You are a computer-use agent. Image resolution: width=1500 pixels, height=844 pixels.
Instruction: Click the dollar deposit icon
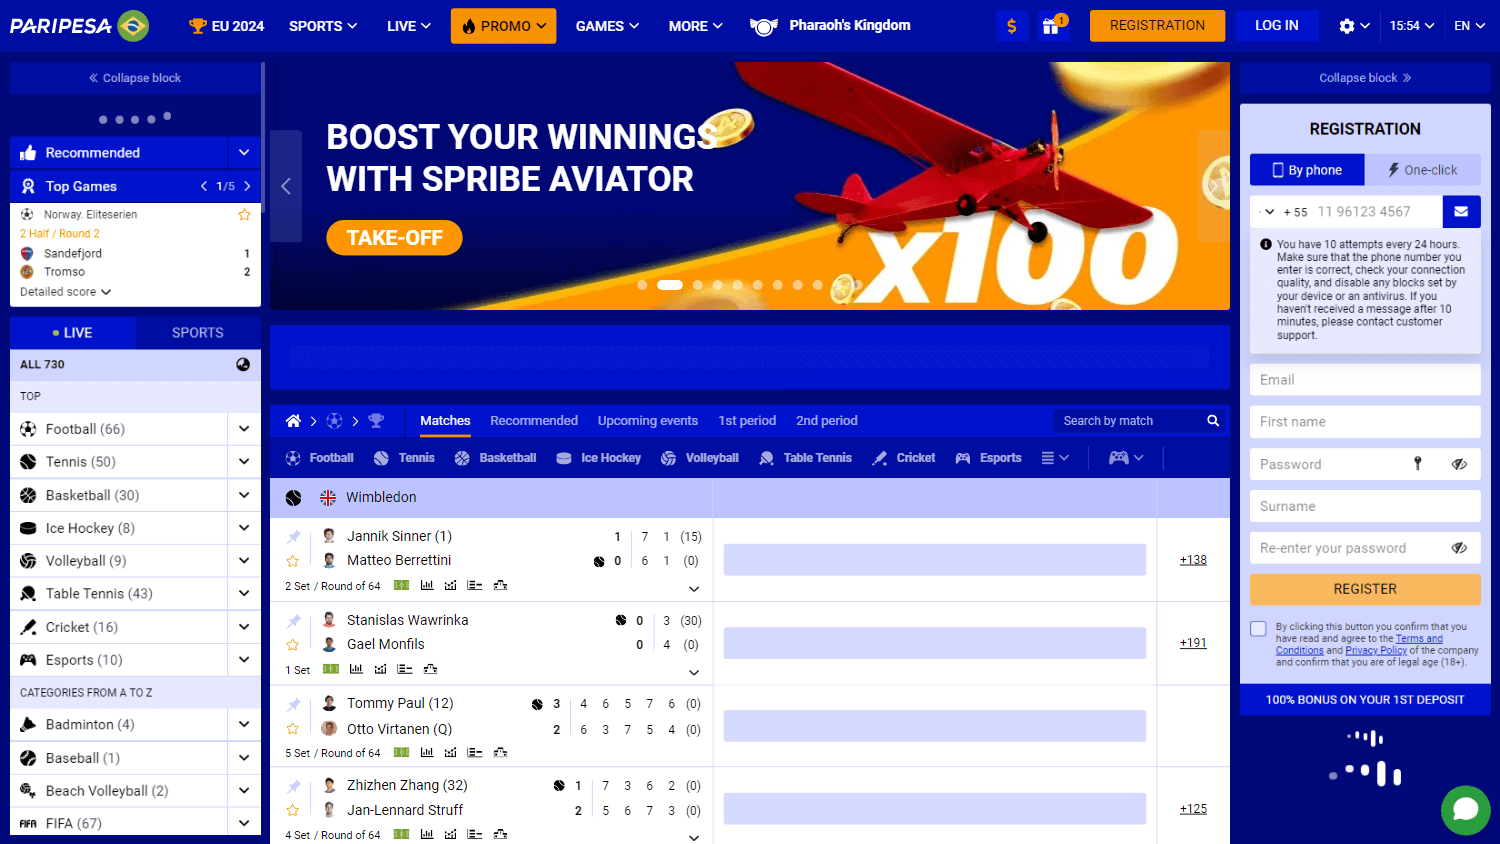[x=1012, y=26]
